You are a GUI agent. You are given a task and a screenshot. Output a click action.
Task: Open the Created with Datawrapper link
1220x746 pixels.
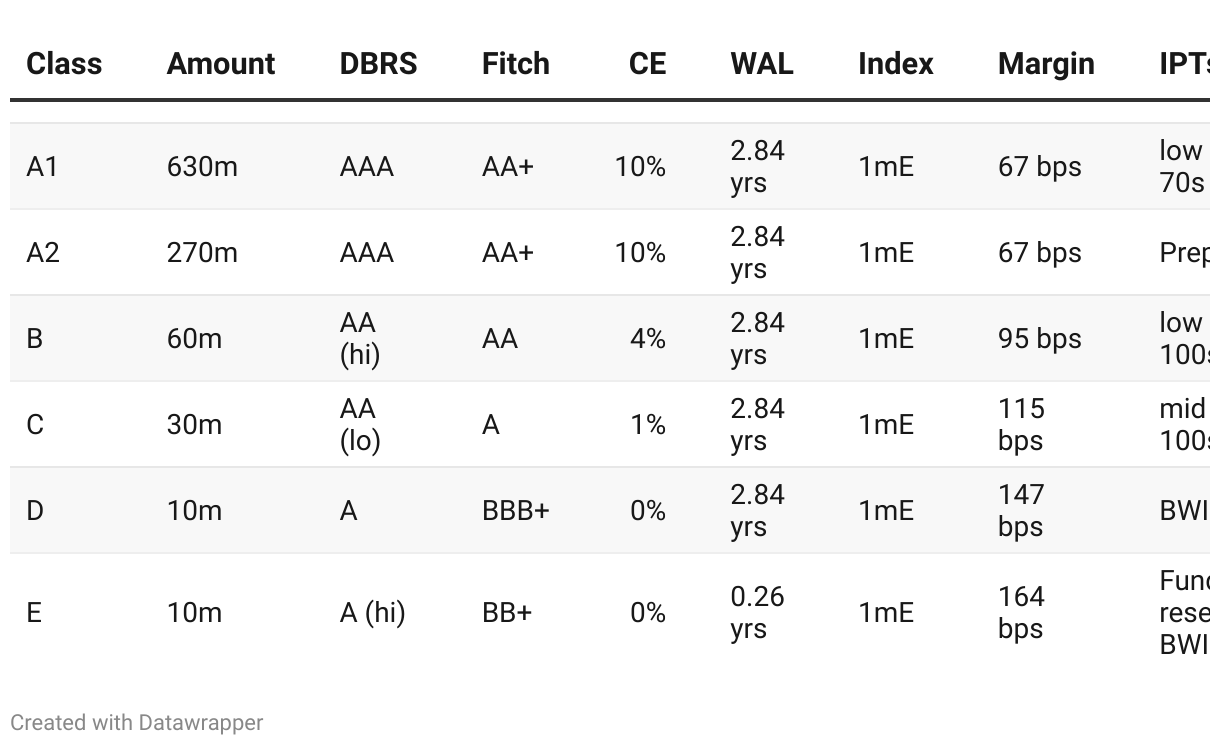pos(137,722)
